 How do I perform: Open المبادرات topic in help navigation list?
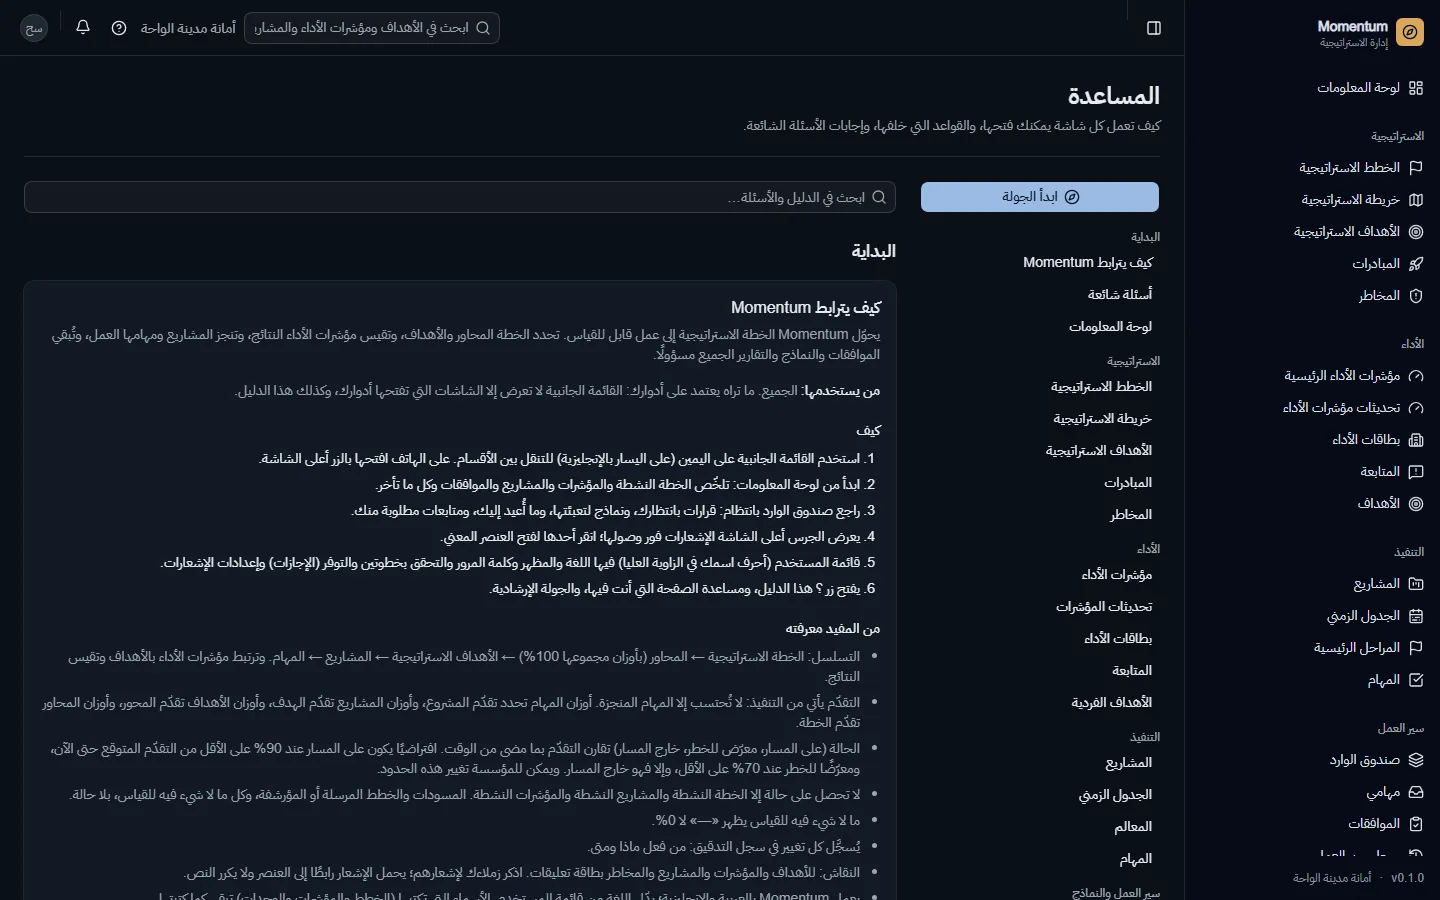pos(1128,482)
